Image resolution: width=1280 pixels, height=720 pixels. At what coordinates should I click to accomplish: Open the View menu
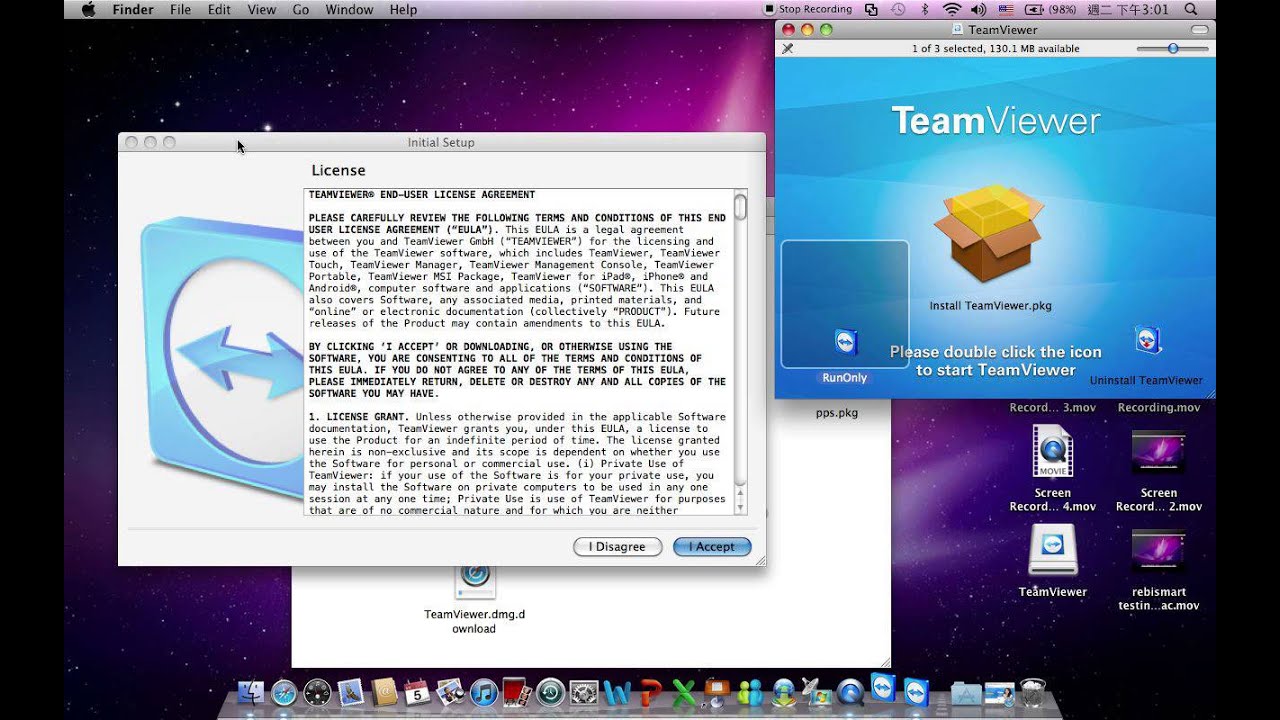coord(261,10)
